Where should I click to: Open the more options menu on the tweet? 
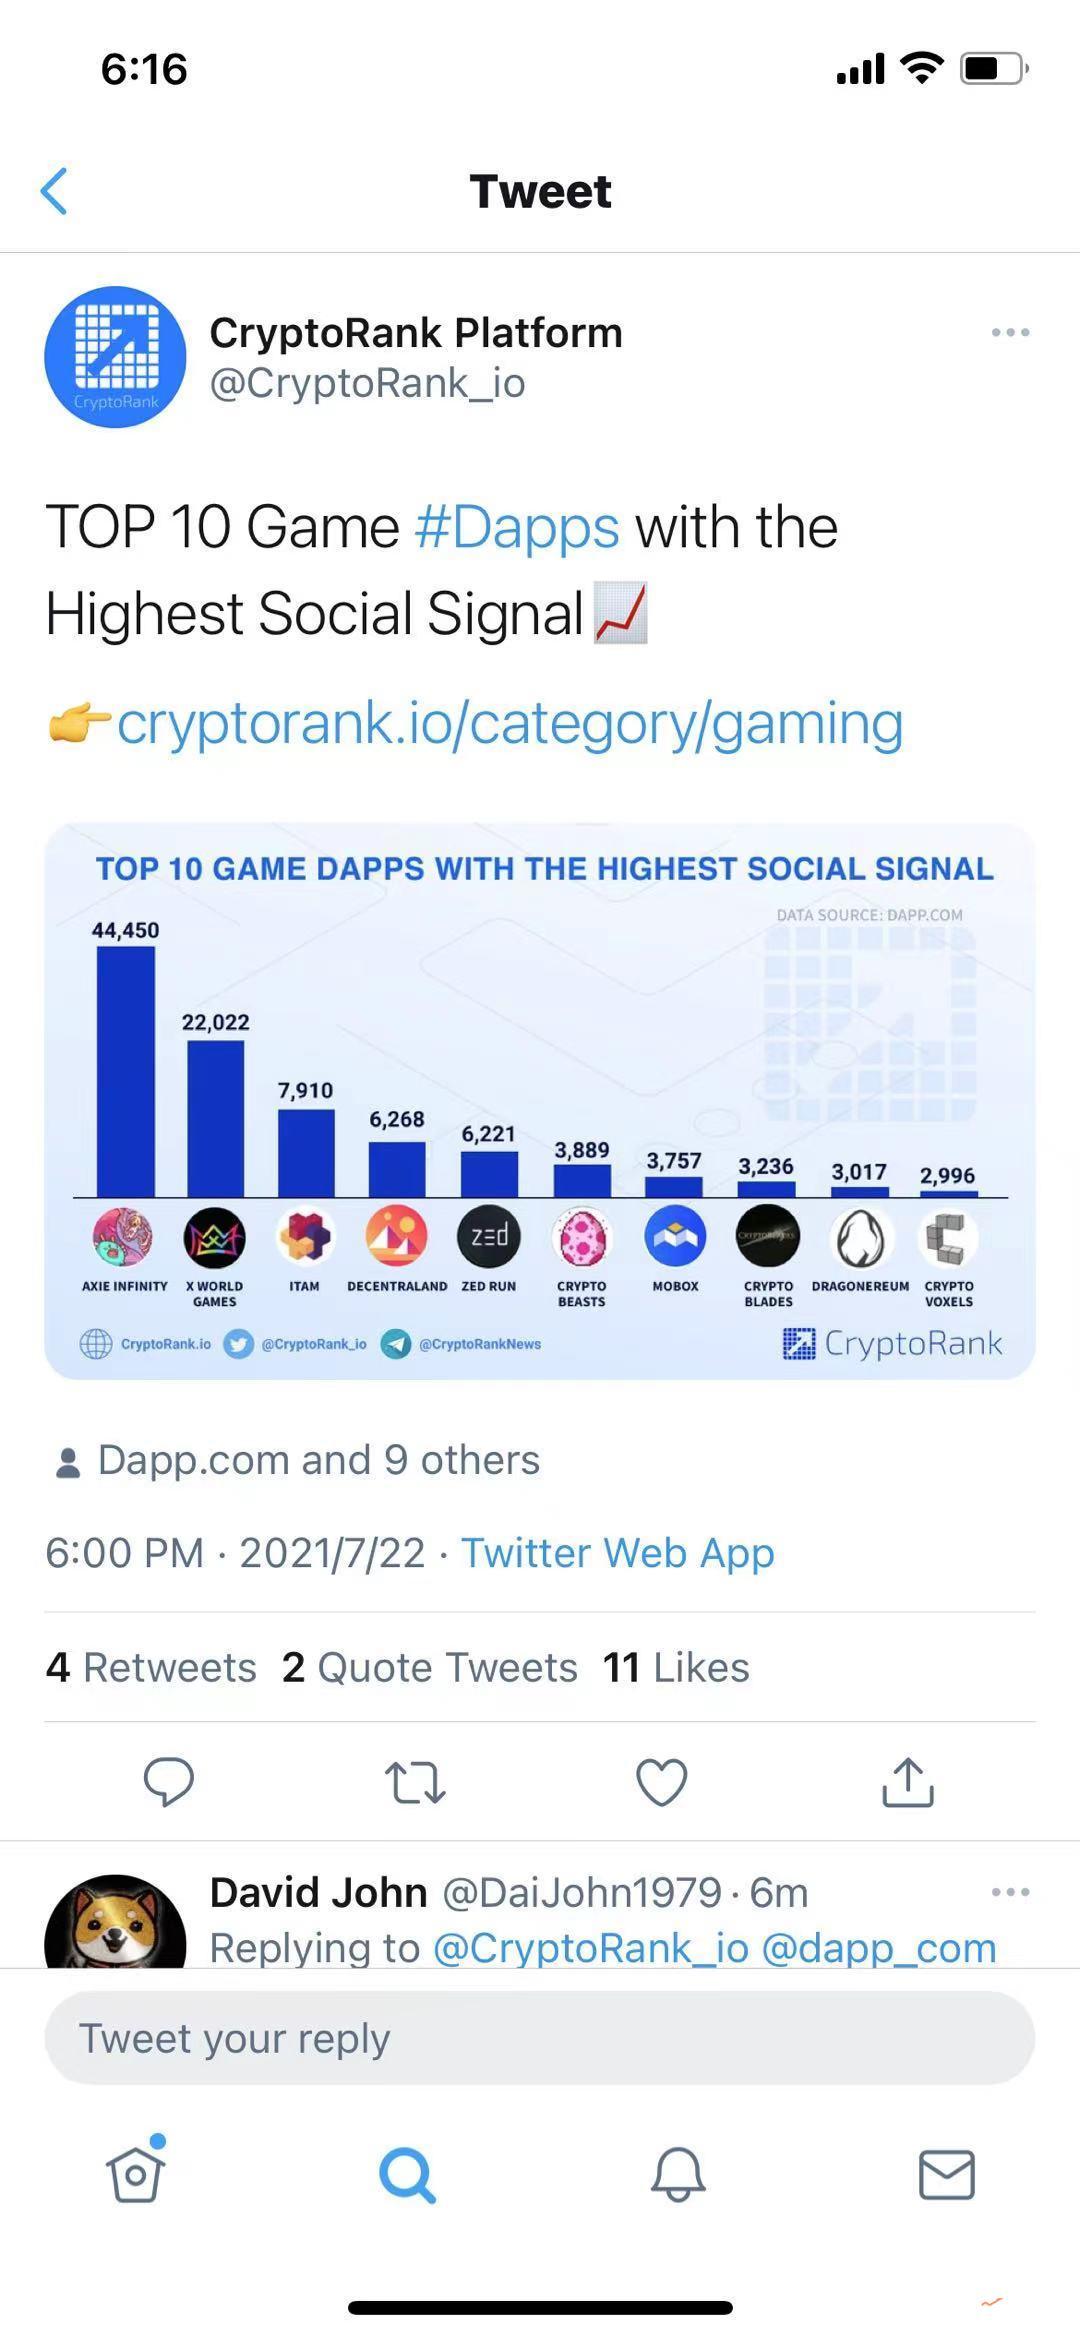pyautogui.click(x=1010, y=333)
